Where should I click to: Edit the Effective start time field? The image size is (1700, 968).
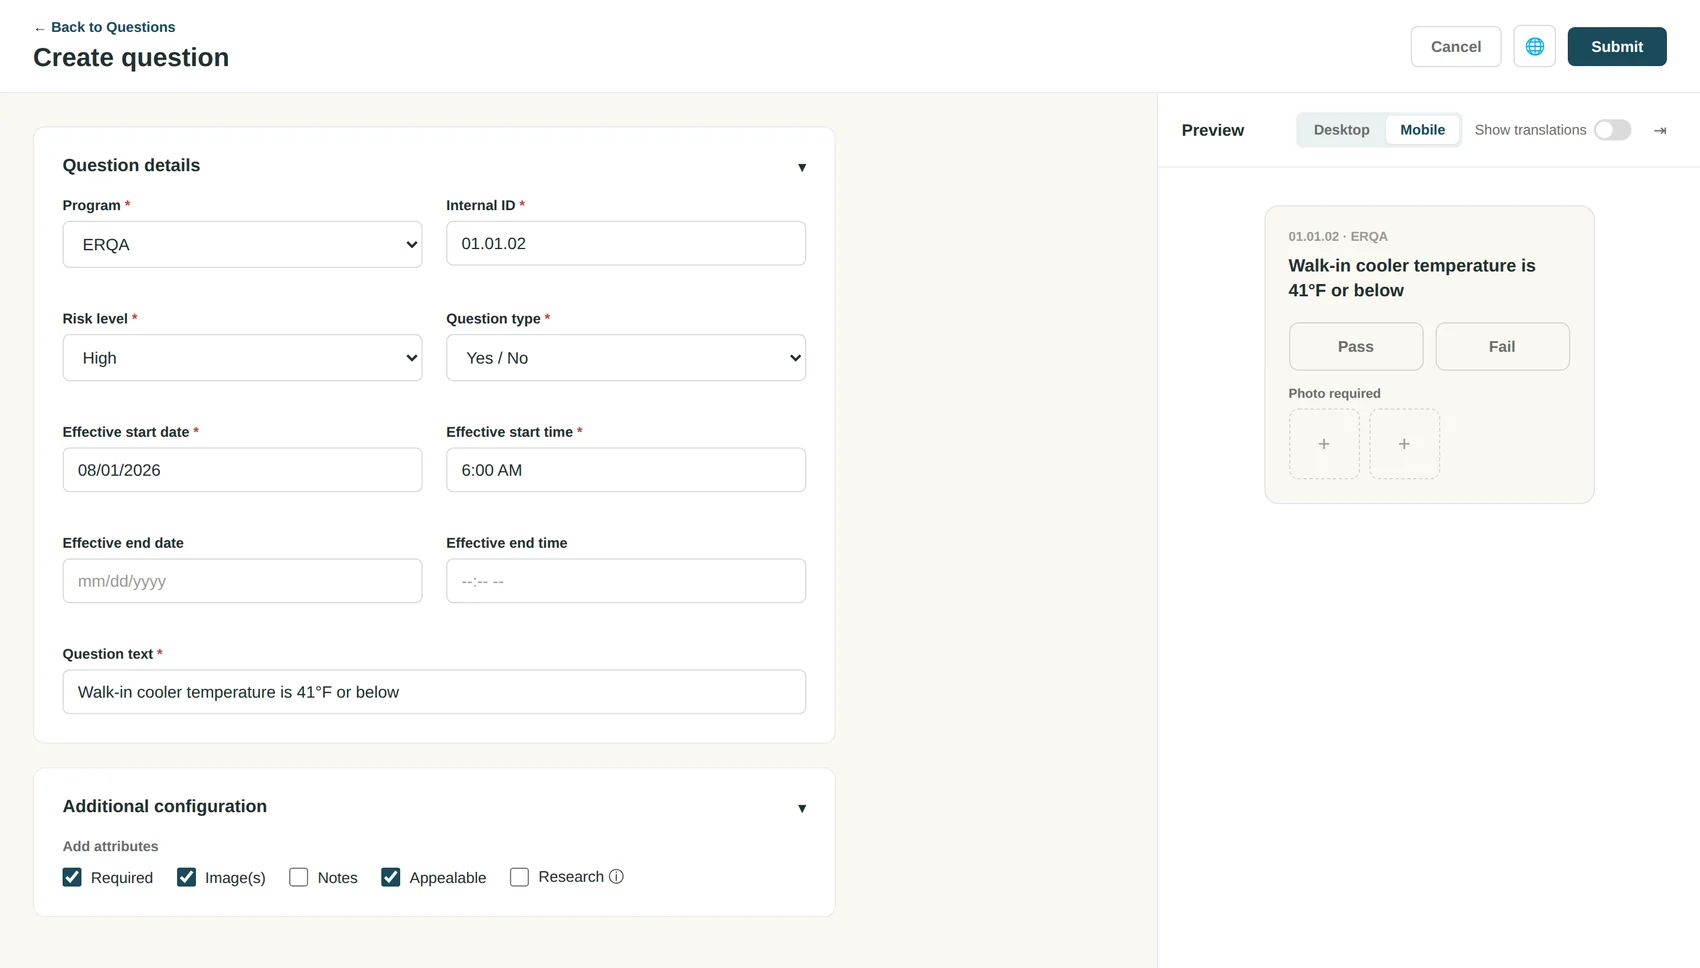(626, 470)
